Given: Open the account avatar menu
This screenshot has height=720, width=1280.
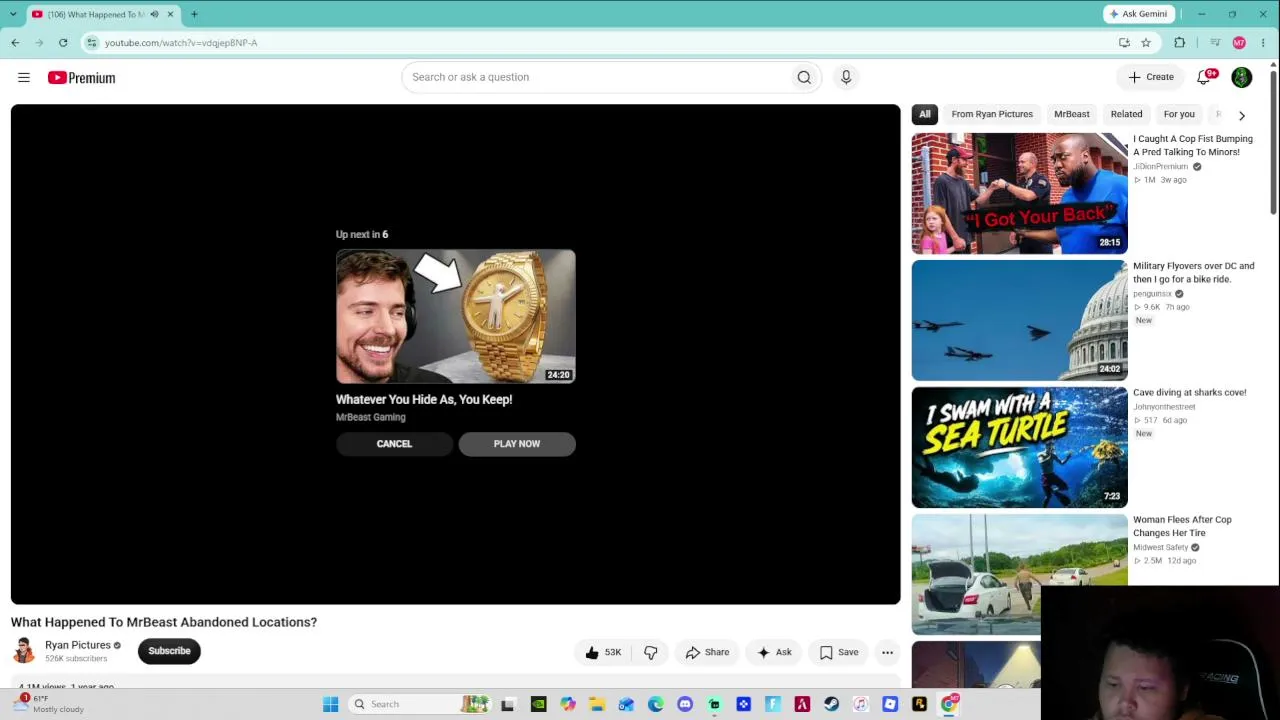Looking at the screenshot, I should point(1242,77).
